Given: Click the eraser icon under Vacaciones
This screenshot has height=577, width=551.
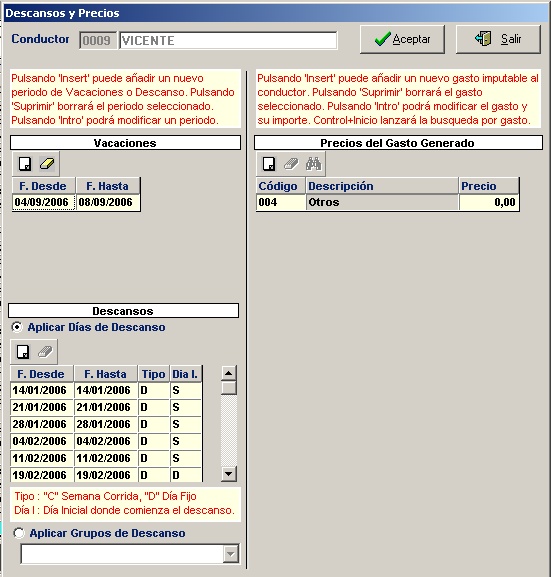Looking at the screenshot, I should pyautogui.click(x=47, y=164).
